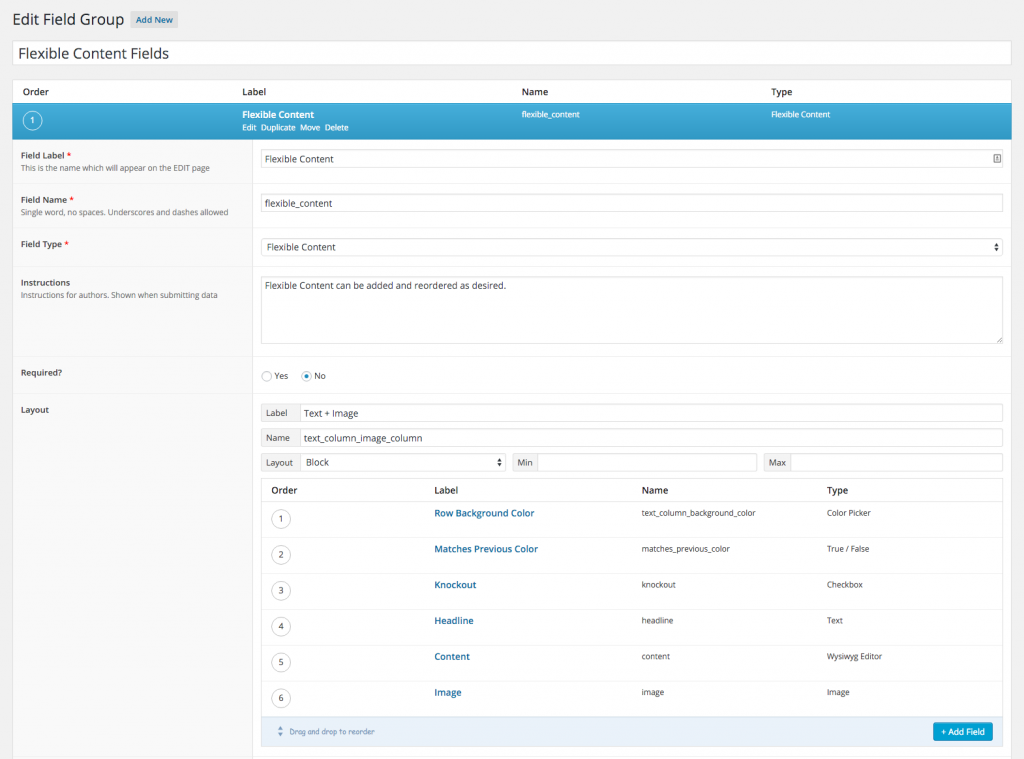Click the Min layout input
This screenshot has width=1024, height=759.
[x=647, y=462]
